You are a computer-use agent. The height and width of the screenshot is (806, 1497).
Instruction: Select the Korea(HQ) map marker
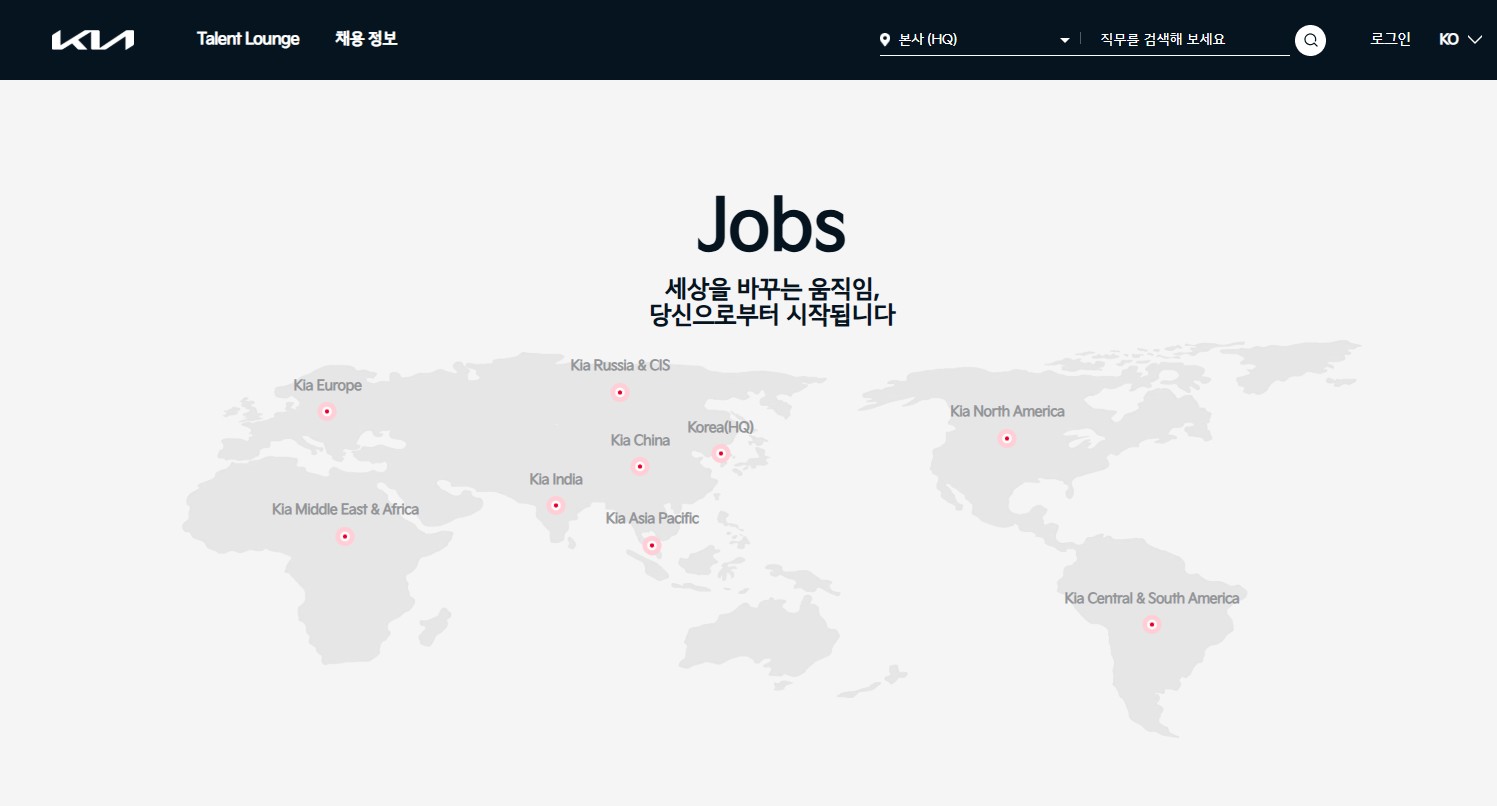[x=720, y=454]
